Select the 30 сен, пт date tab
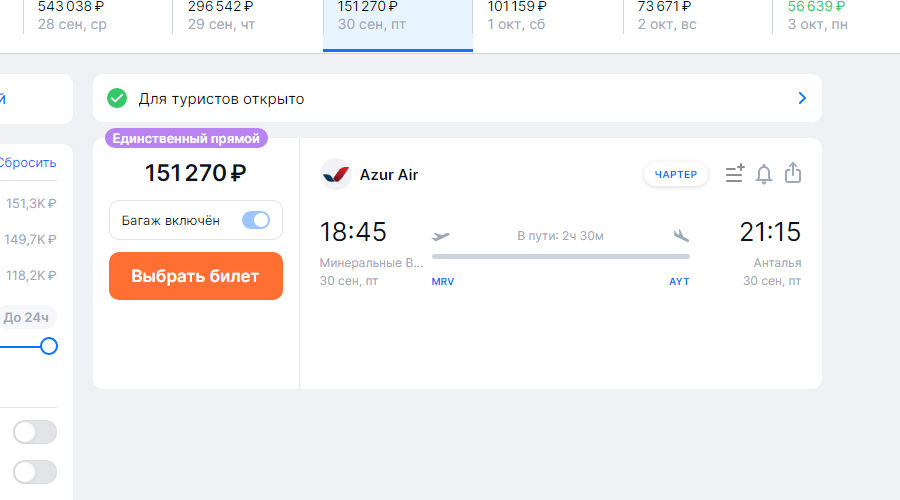 tap(397, 17)
